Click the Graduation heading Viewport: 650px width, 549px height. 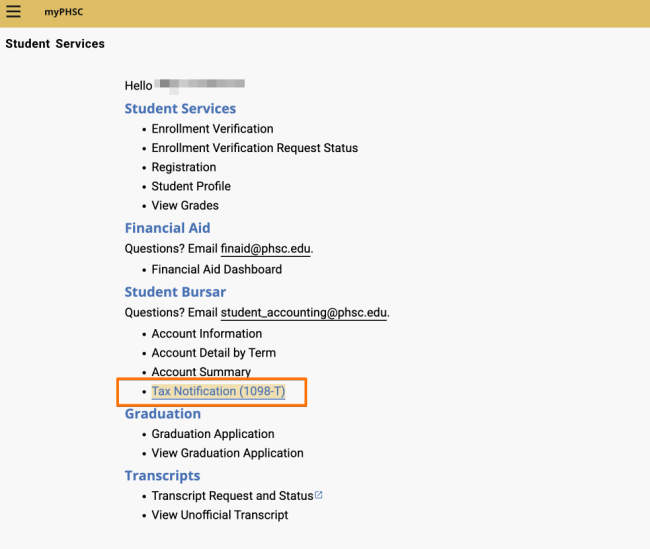coord(163,414)
